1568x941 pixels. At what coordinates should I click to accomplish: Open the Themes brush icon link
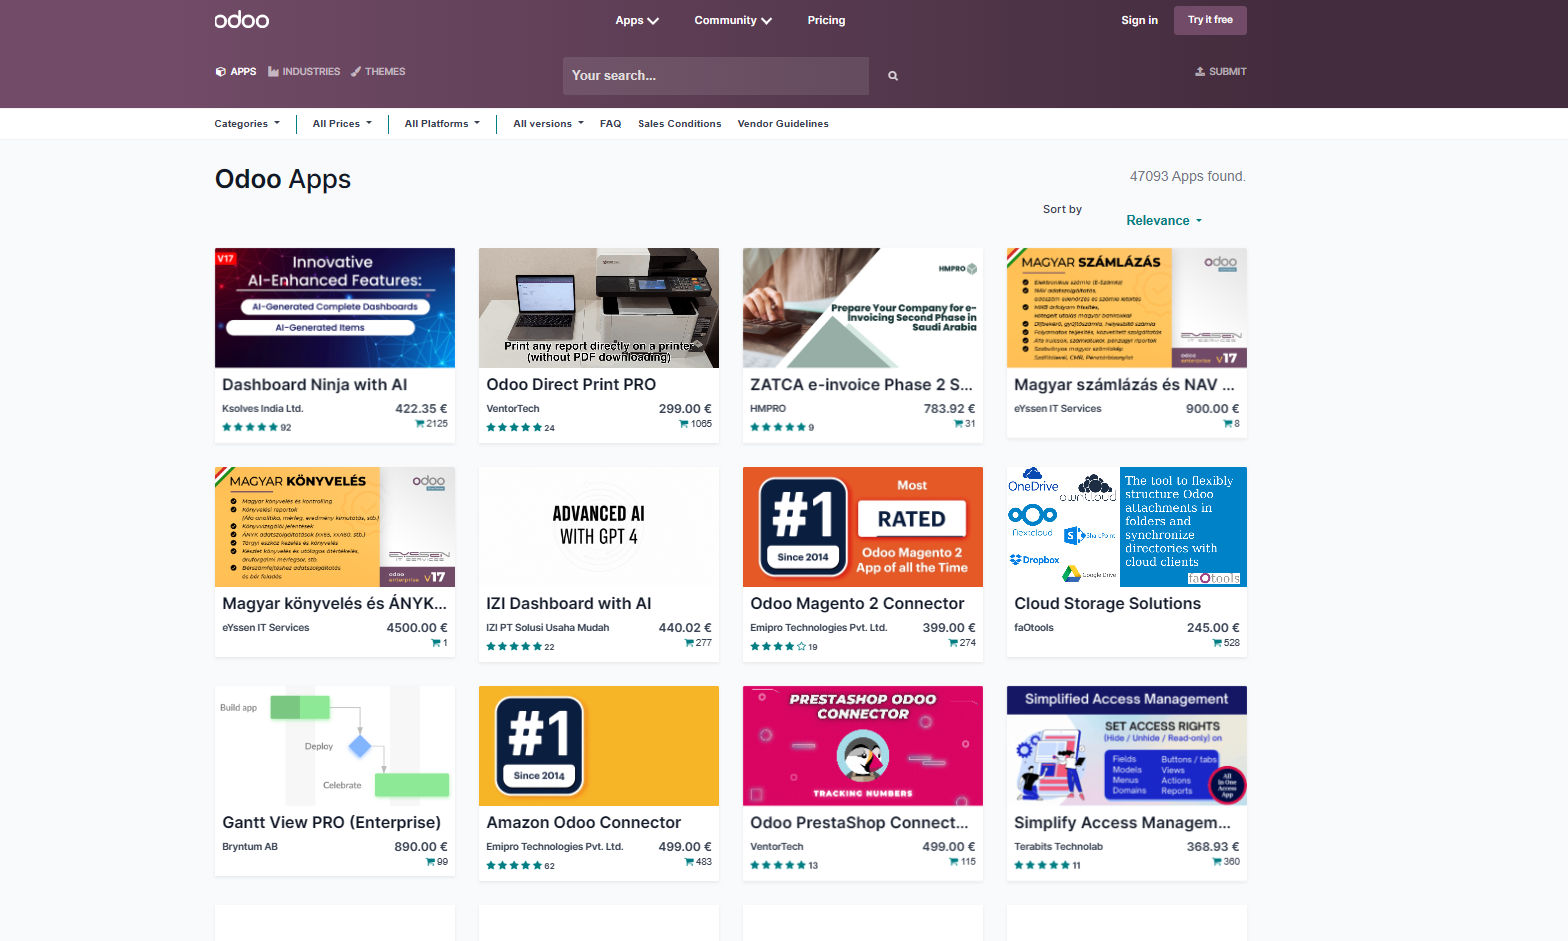point(356,72)
